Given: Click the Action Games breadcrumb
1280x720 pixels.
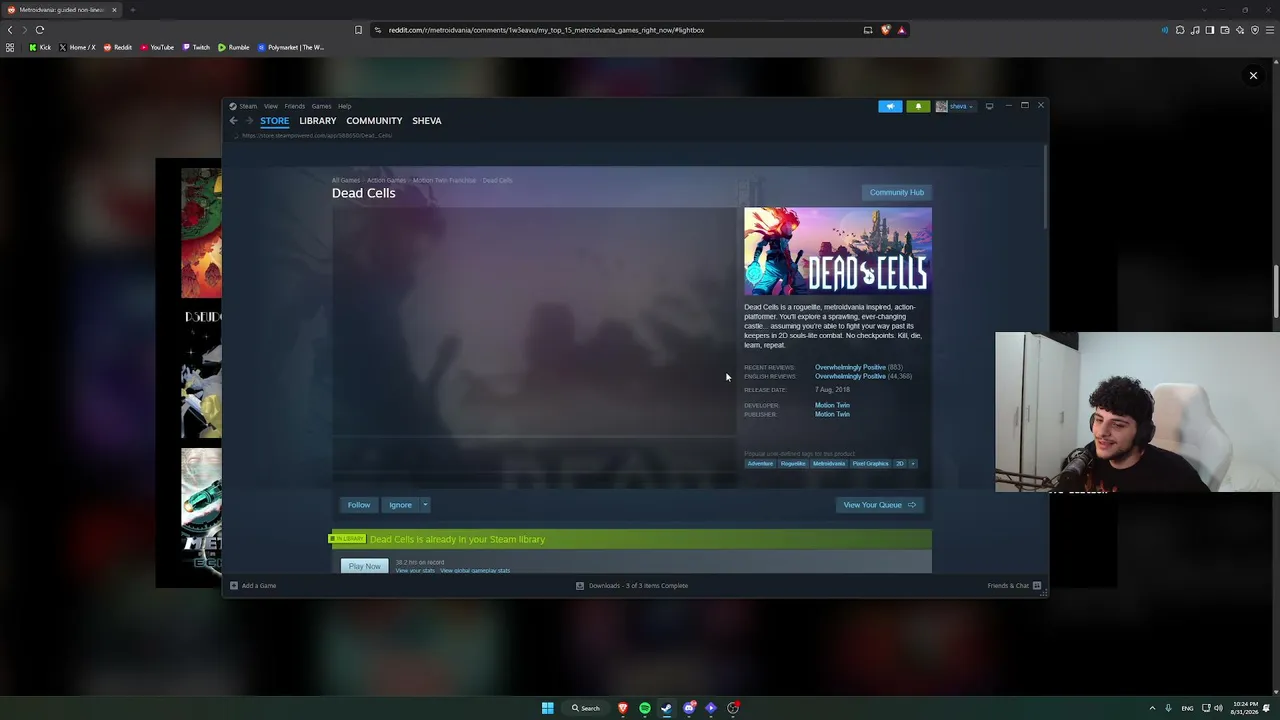Looking at the screenshot, I should click(386, 180).
